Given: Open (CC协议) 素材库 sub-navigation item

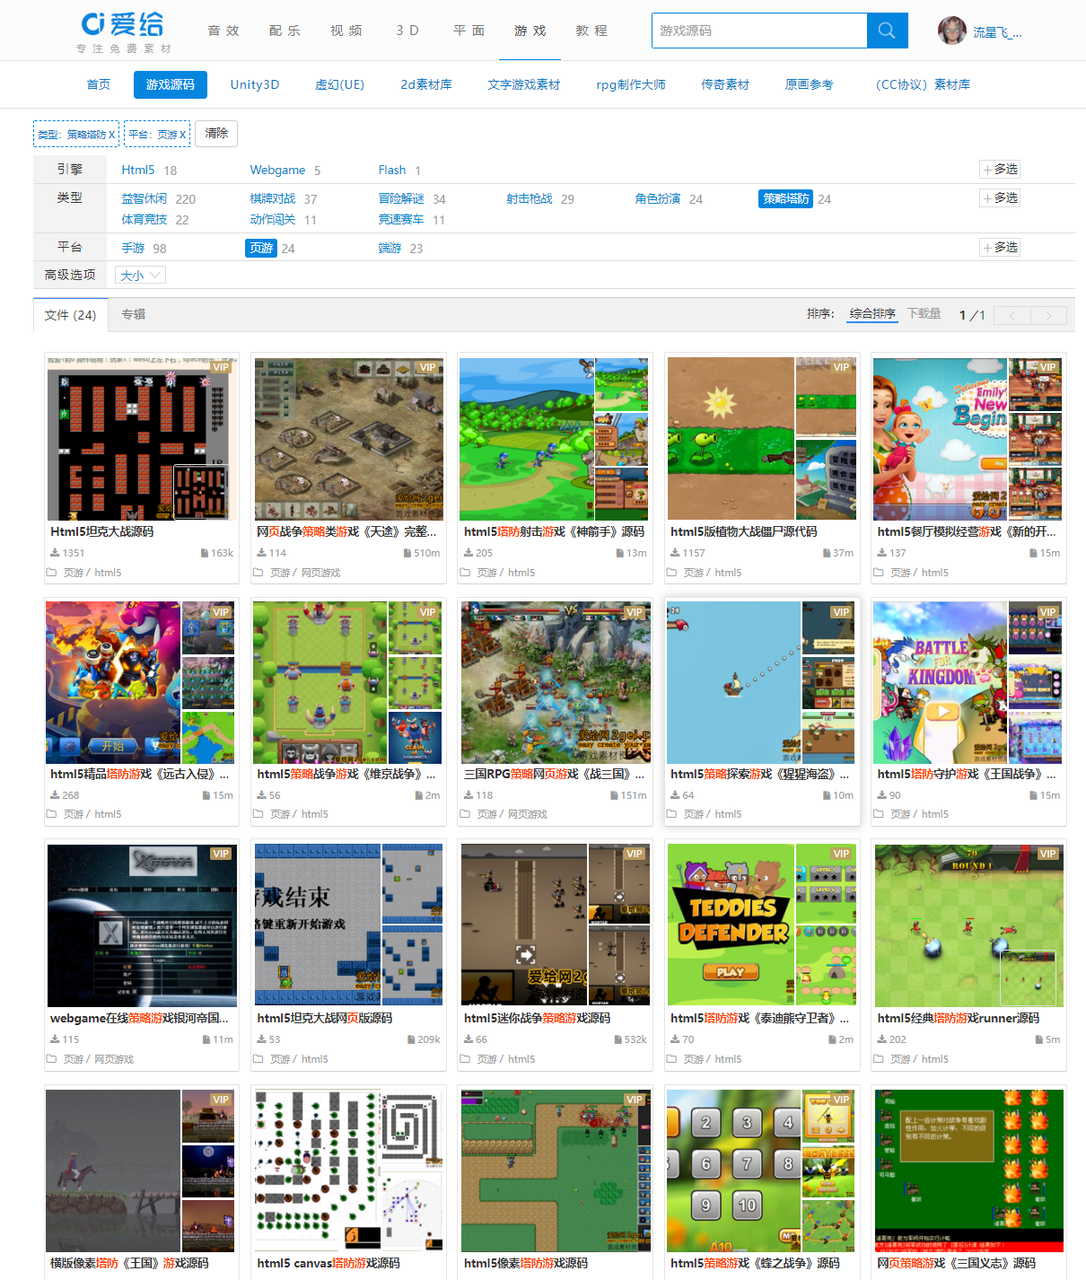Looking at the screenshot, I should pos(922,85).
